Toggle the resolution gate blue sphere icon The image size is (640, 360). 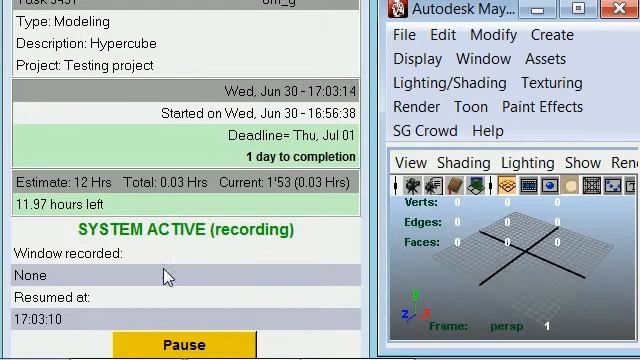(549, 186)
